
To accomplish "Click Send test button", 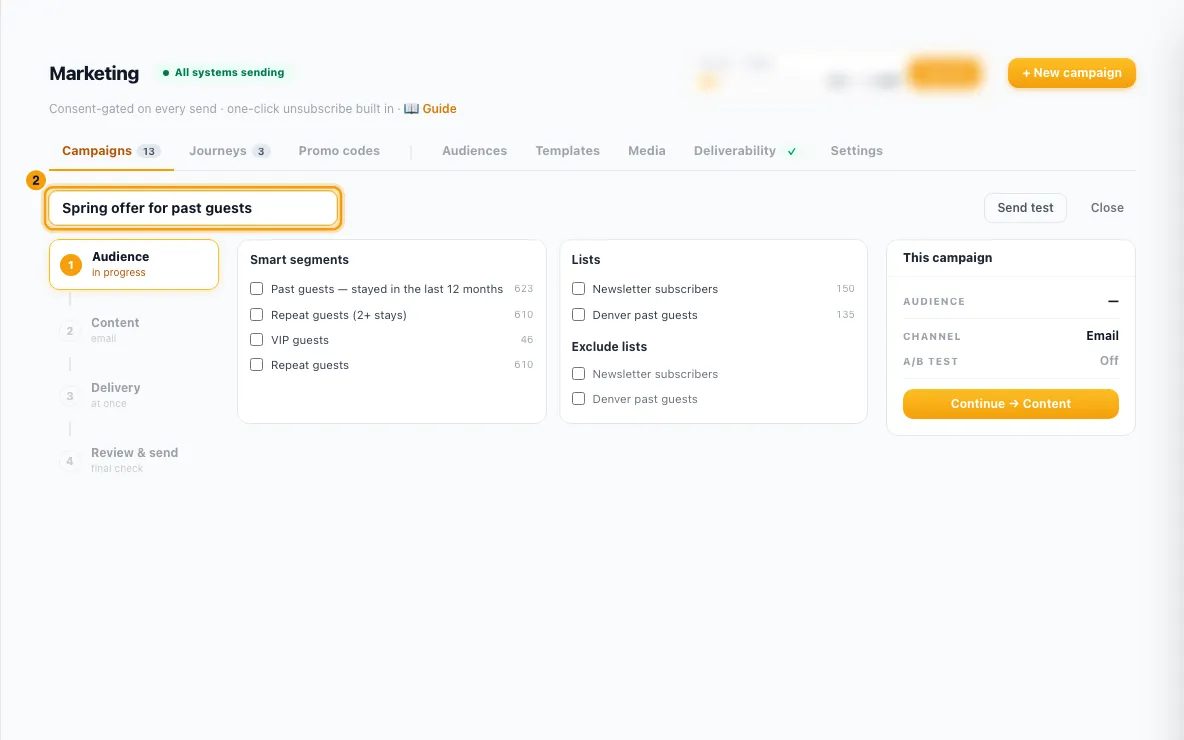I will tap(1025, 208).
